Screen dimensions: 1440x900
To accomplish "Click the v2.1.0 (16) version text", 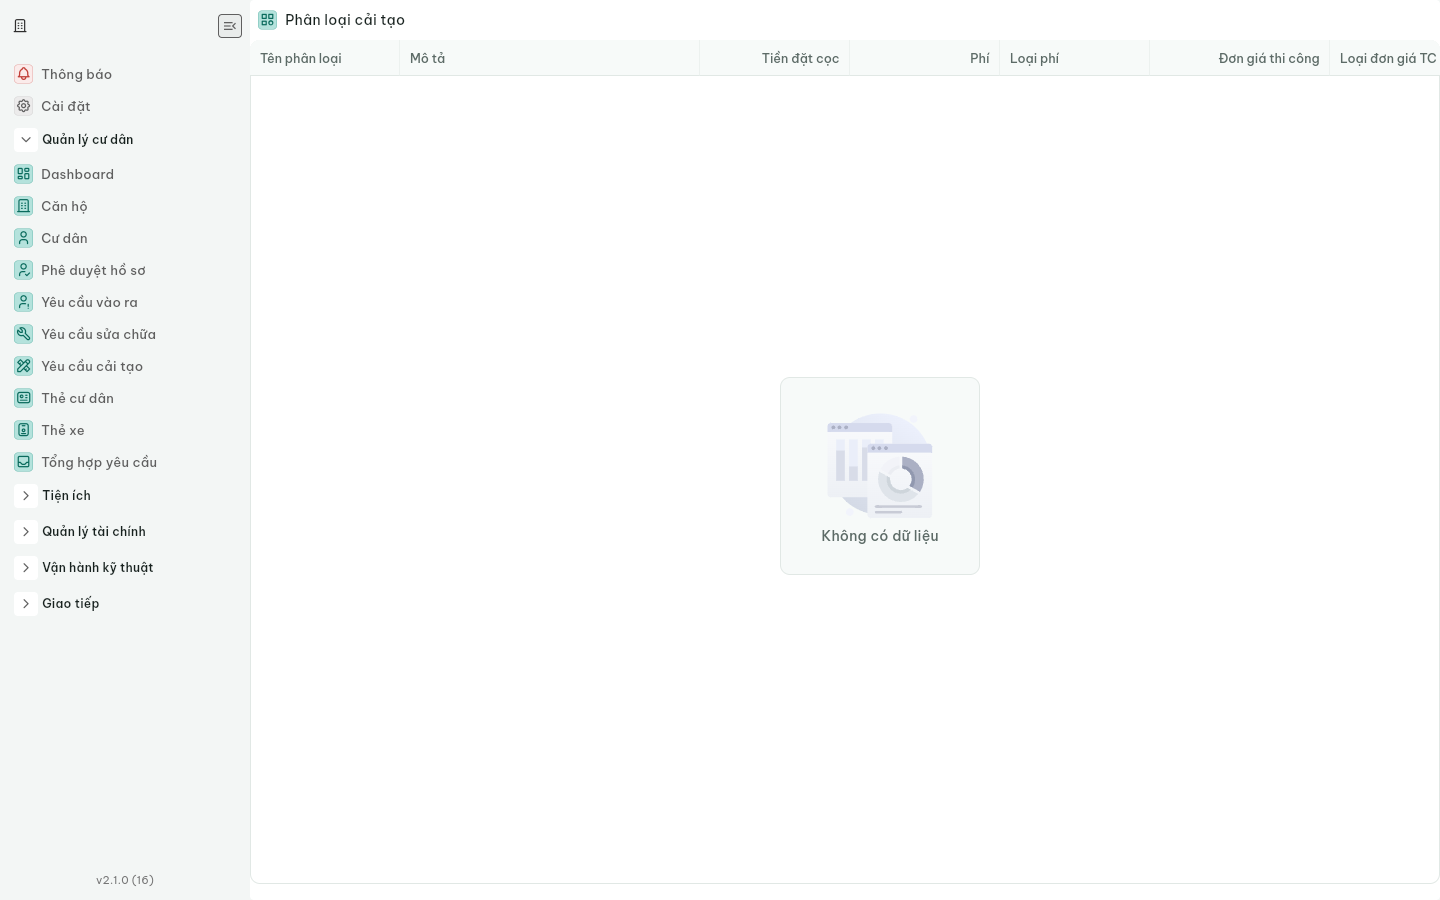I will click(125, 880).
